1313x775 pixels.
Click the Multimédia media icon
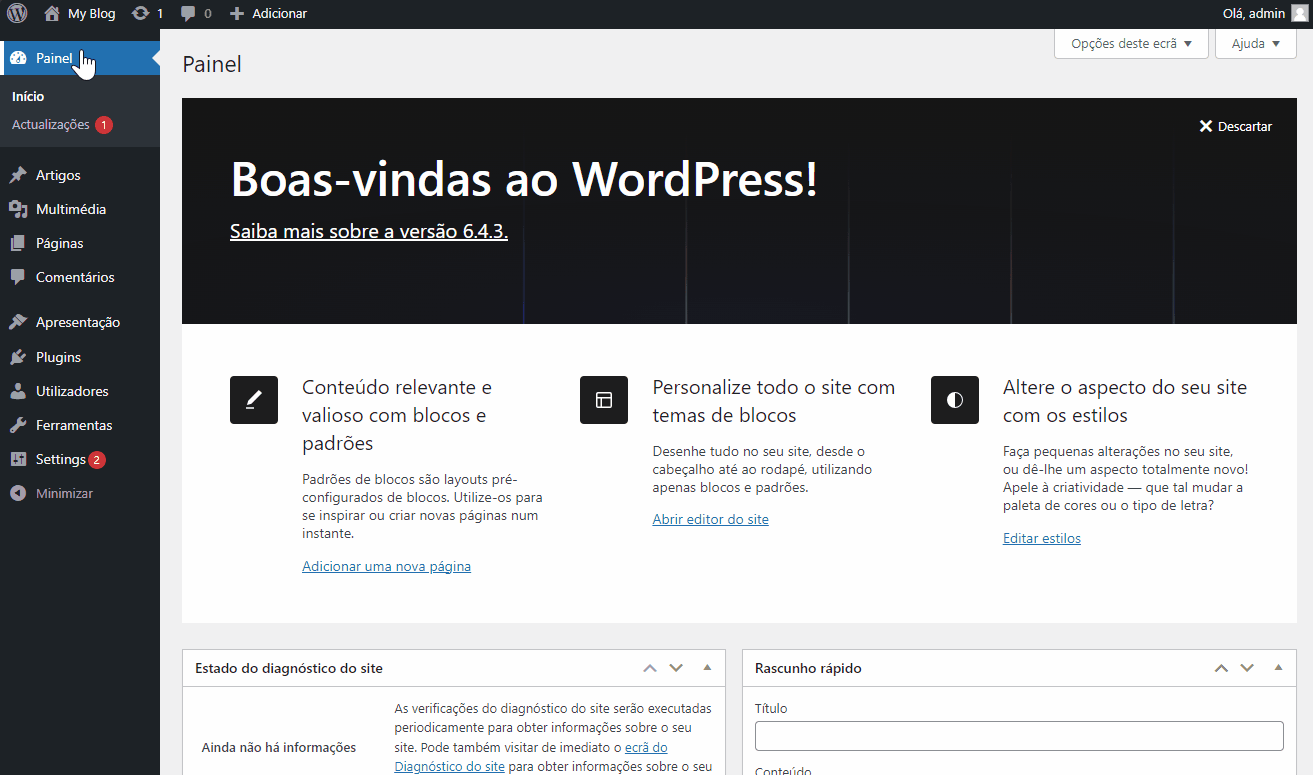18,209
